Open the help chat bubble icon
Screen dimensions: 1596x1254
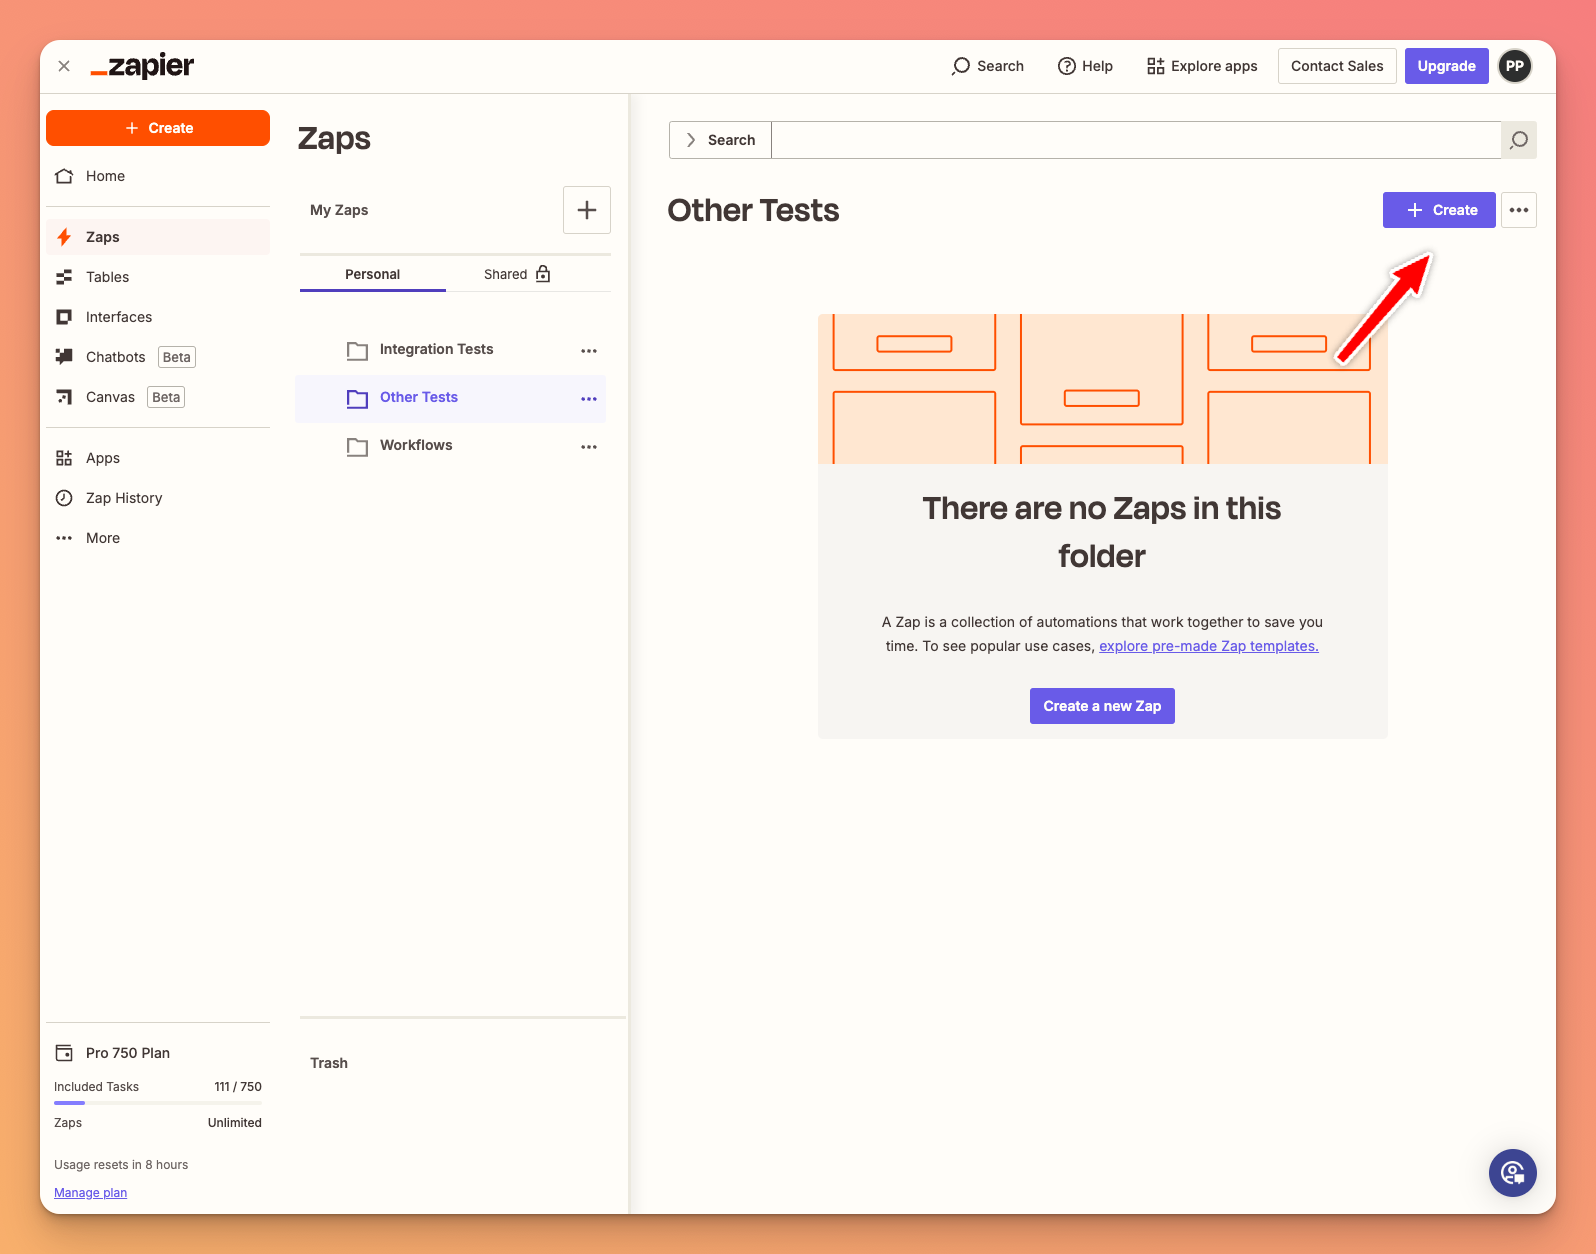coord(1512,1172)
